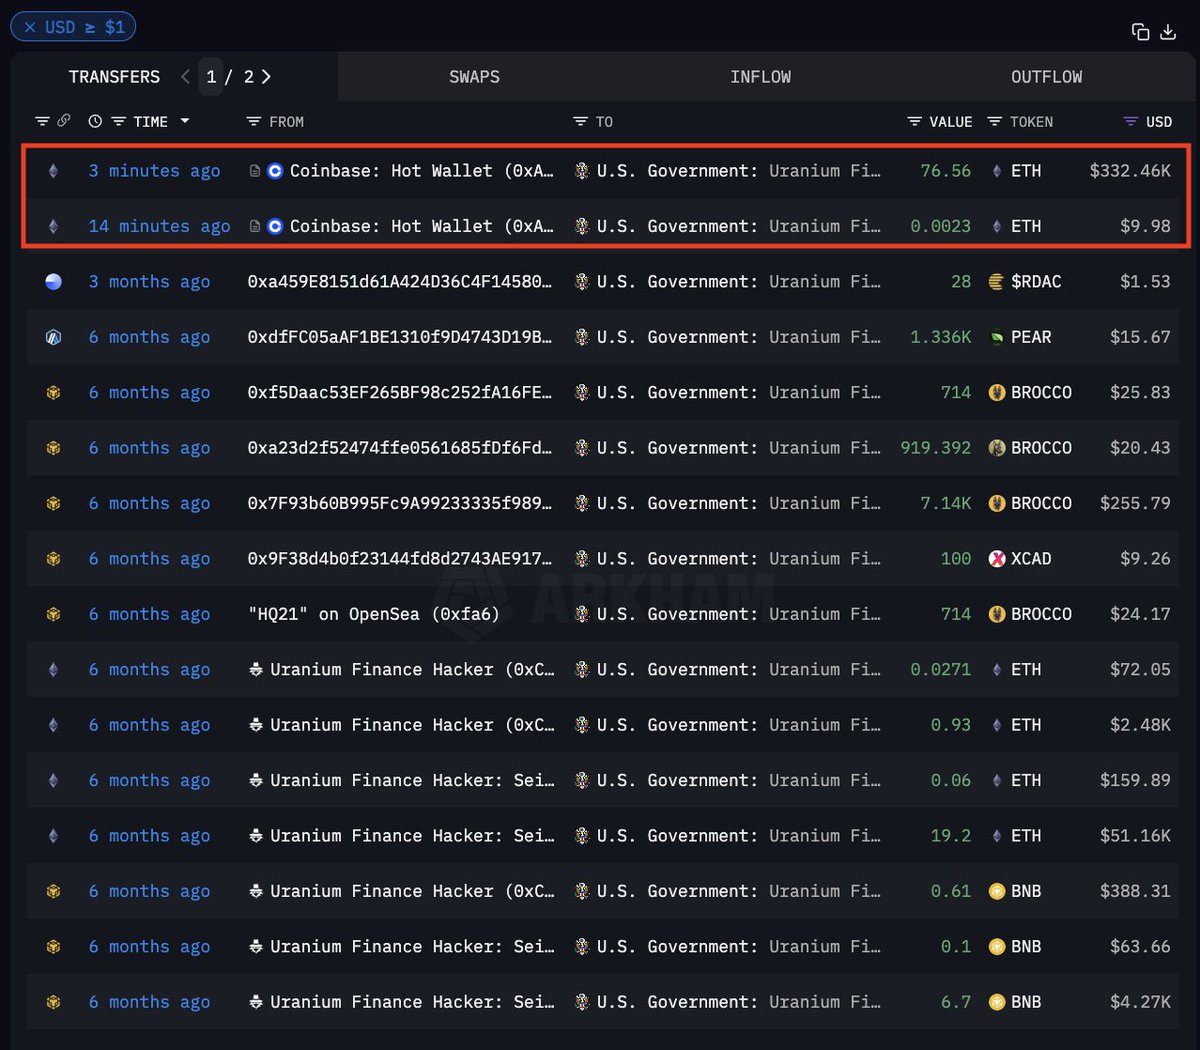Click the XCAD token icon
The height and width of the screenshot is (1050, 1200).
(996, 559)
